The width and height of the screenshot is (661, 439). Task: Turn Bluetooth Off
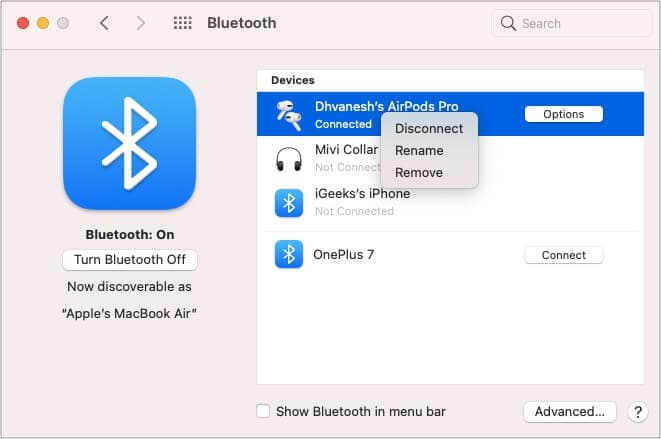click(130, 260)
